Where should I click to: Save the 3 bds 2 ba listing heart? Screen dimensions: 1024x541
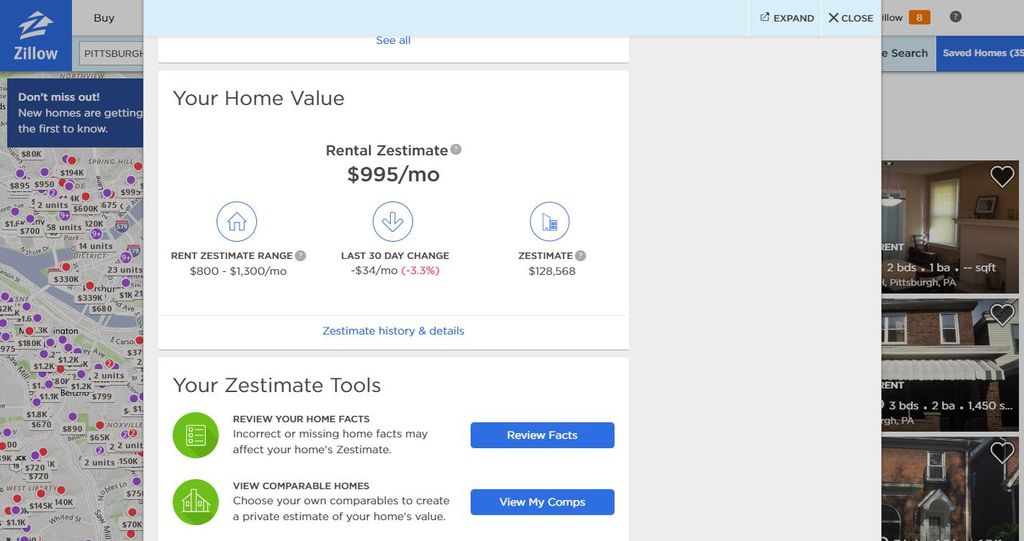1002,315
